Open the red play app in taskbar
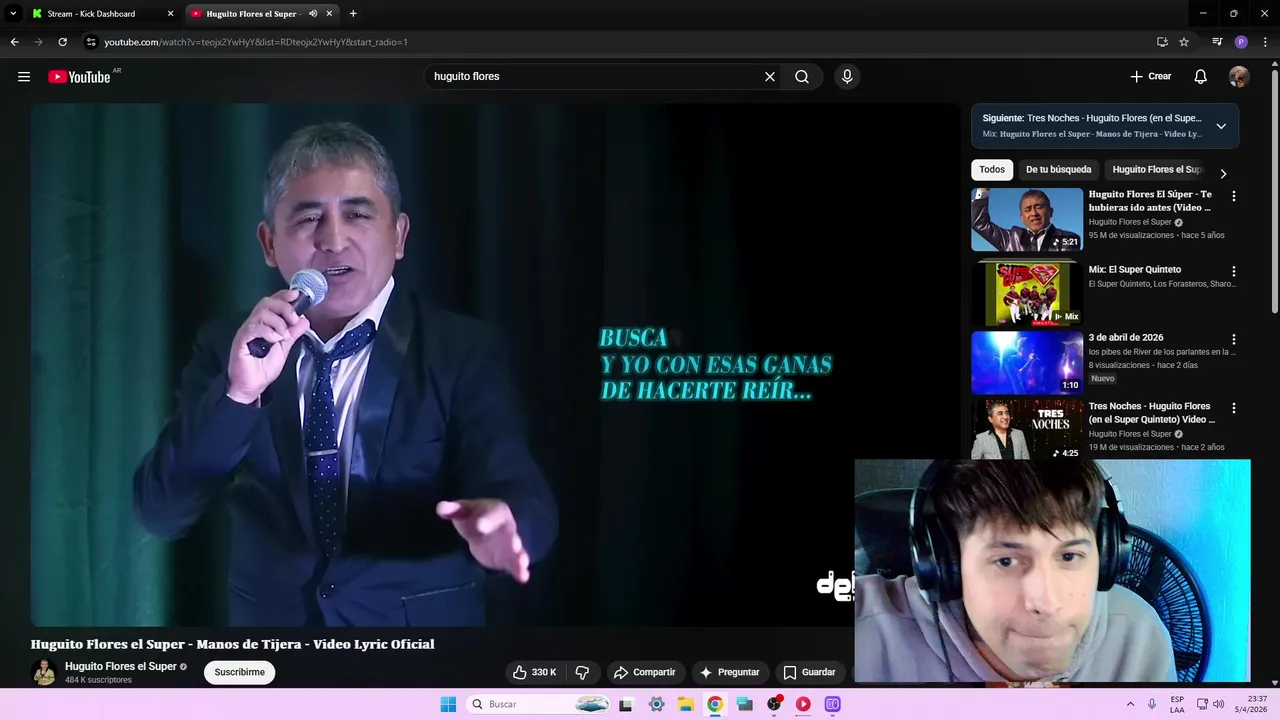 (803, 704)
